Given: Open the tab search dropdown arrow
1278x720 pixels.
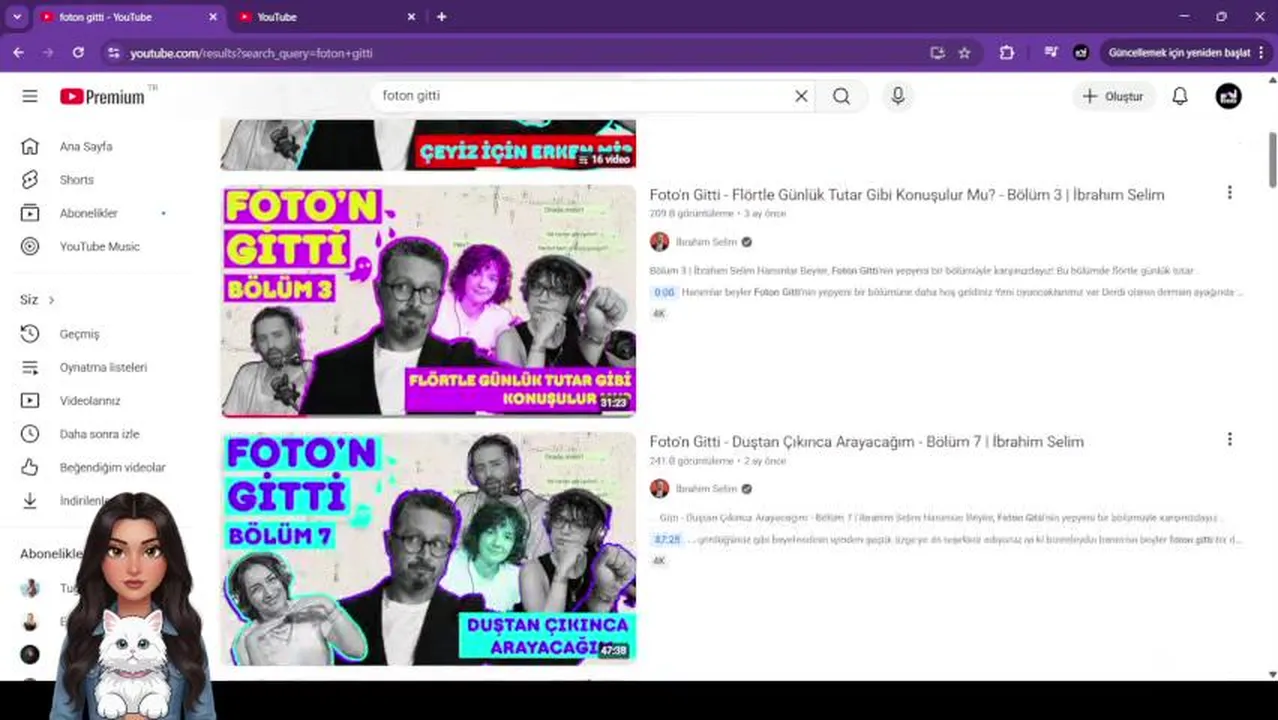Looking at the screenshot, I should [x=17, y=17].
